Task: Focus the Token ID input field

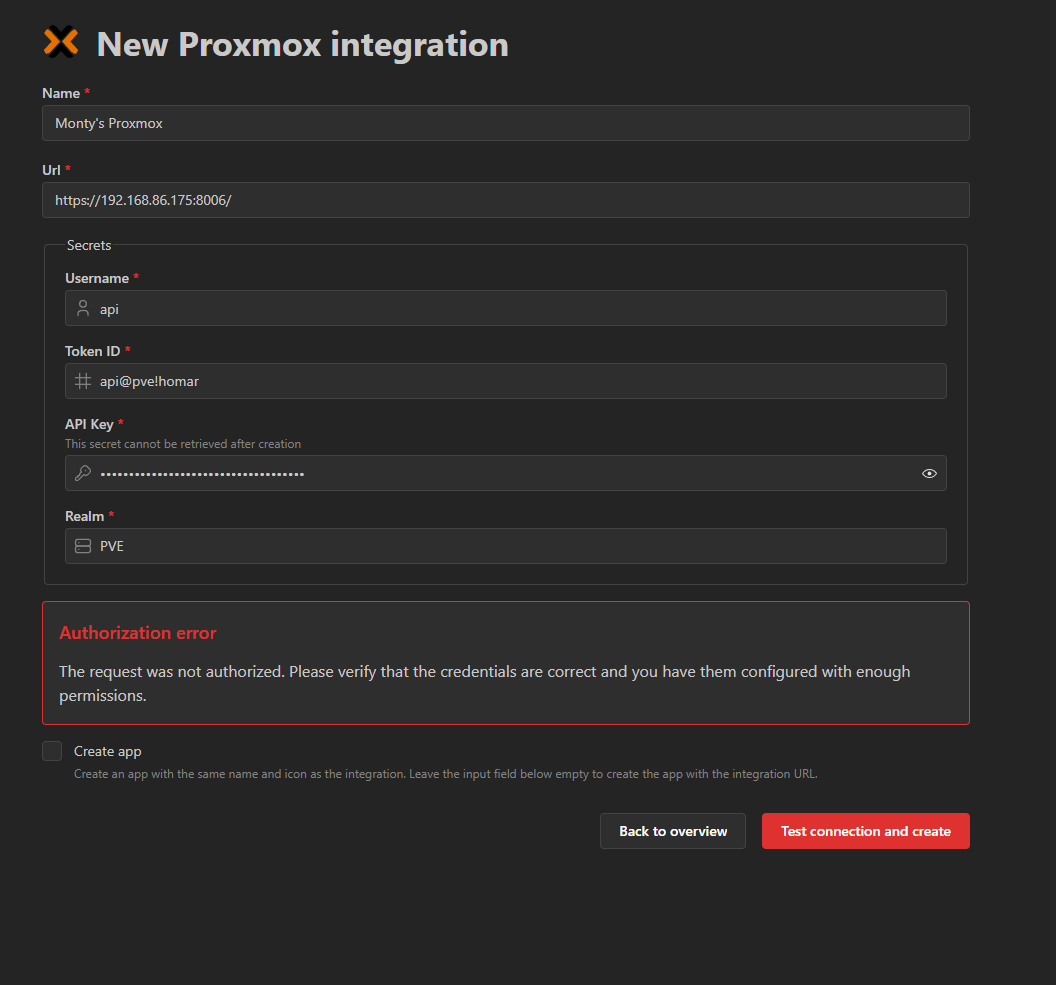Action: [x=506, y=381]
